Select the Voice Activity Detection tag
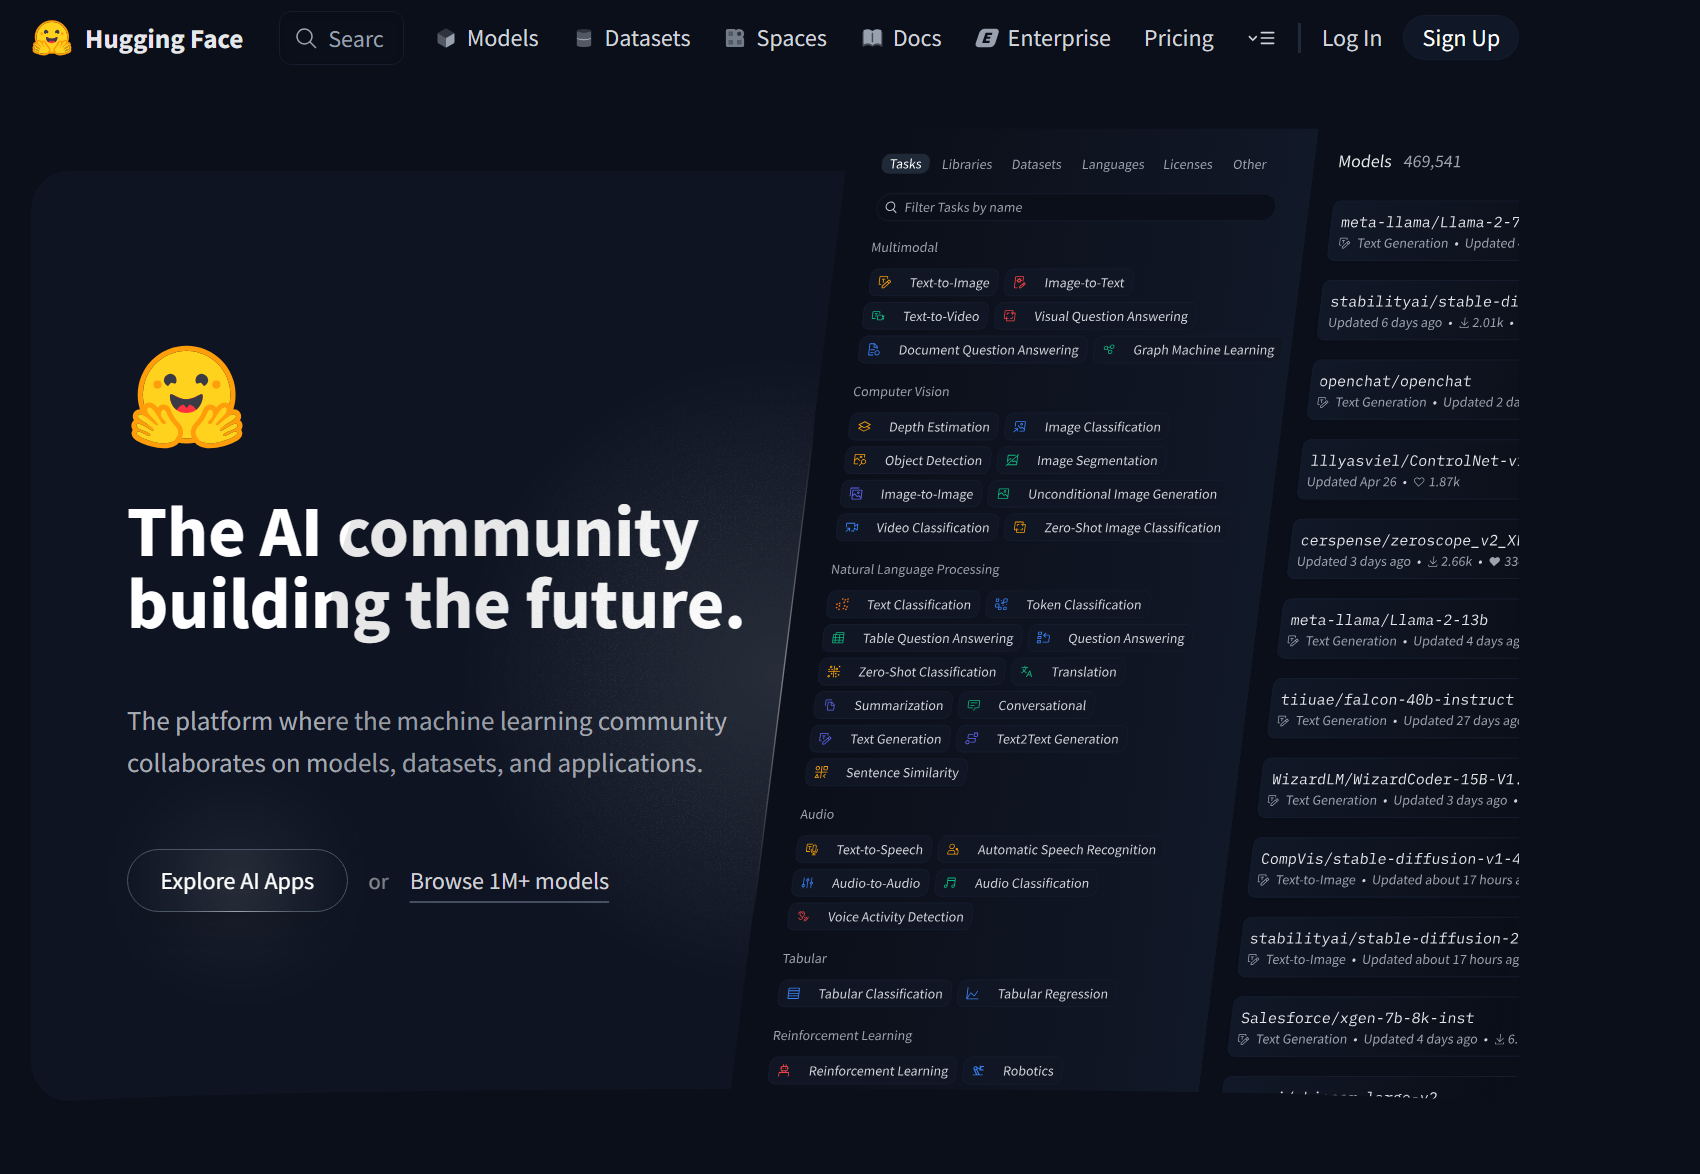The height and width of the screenshot is (1174, 1700). click(x=880, y=916)
